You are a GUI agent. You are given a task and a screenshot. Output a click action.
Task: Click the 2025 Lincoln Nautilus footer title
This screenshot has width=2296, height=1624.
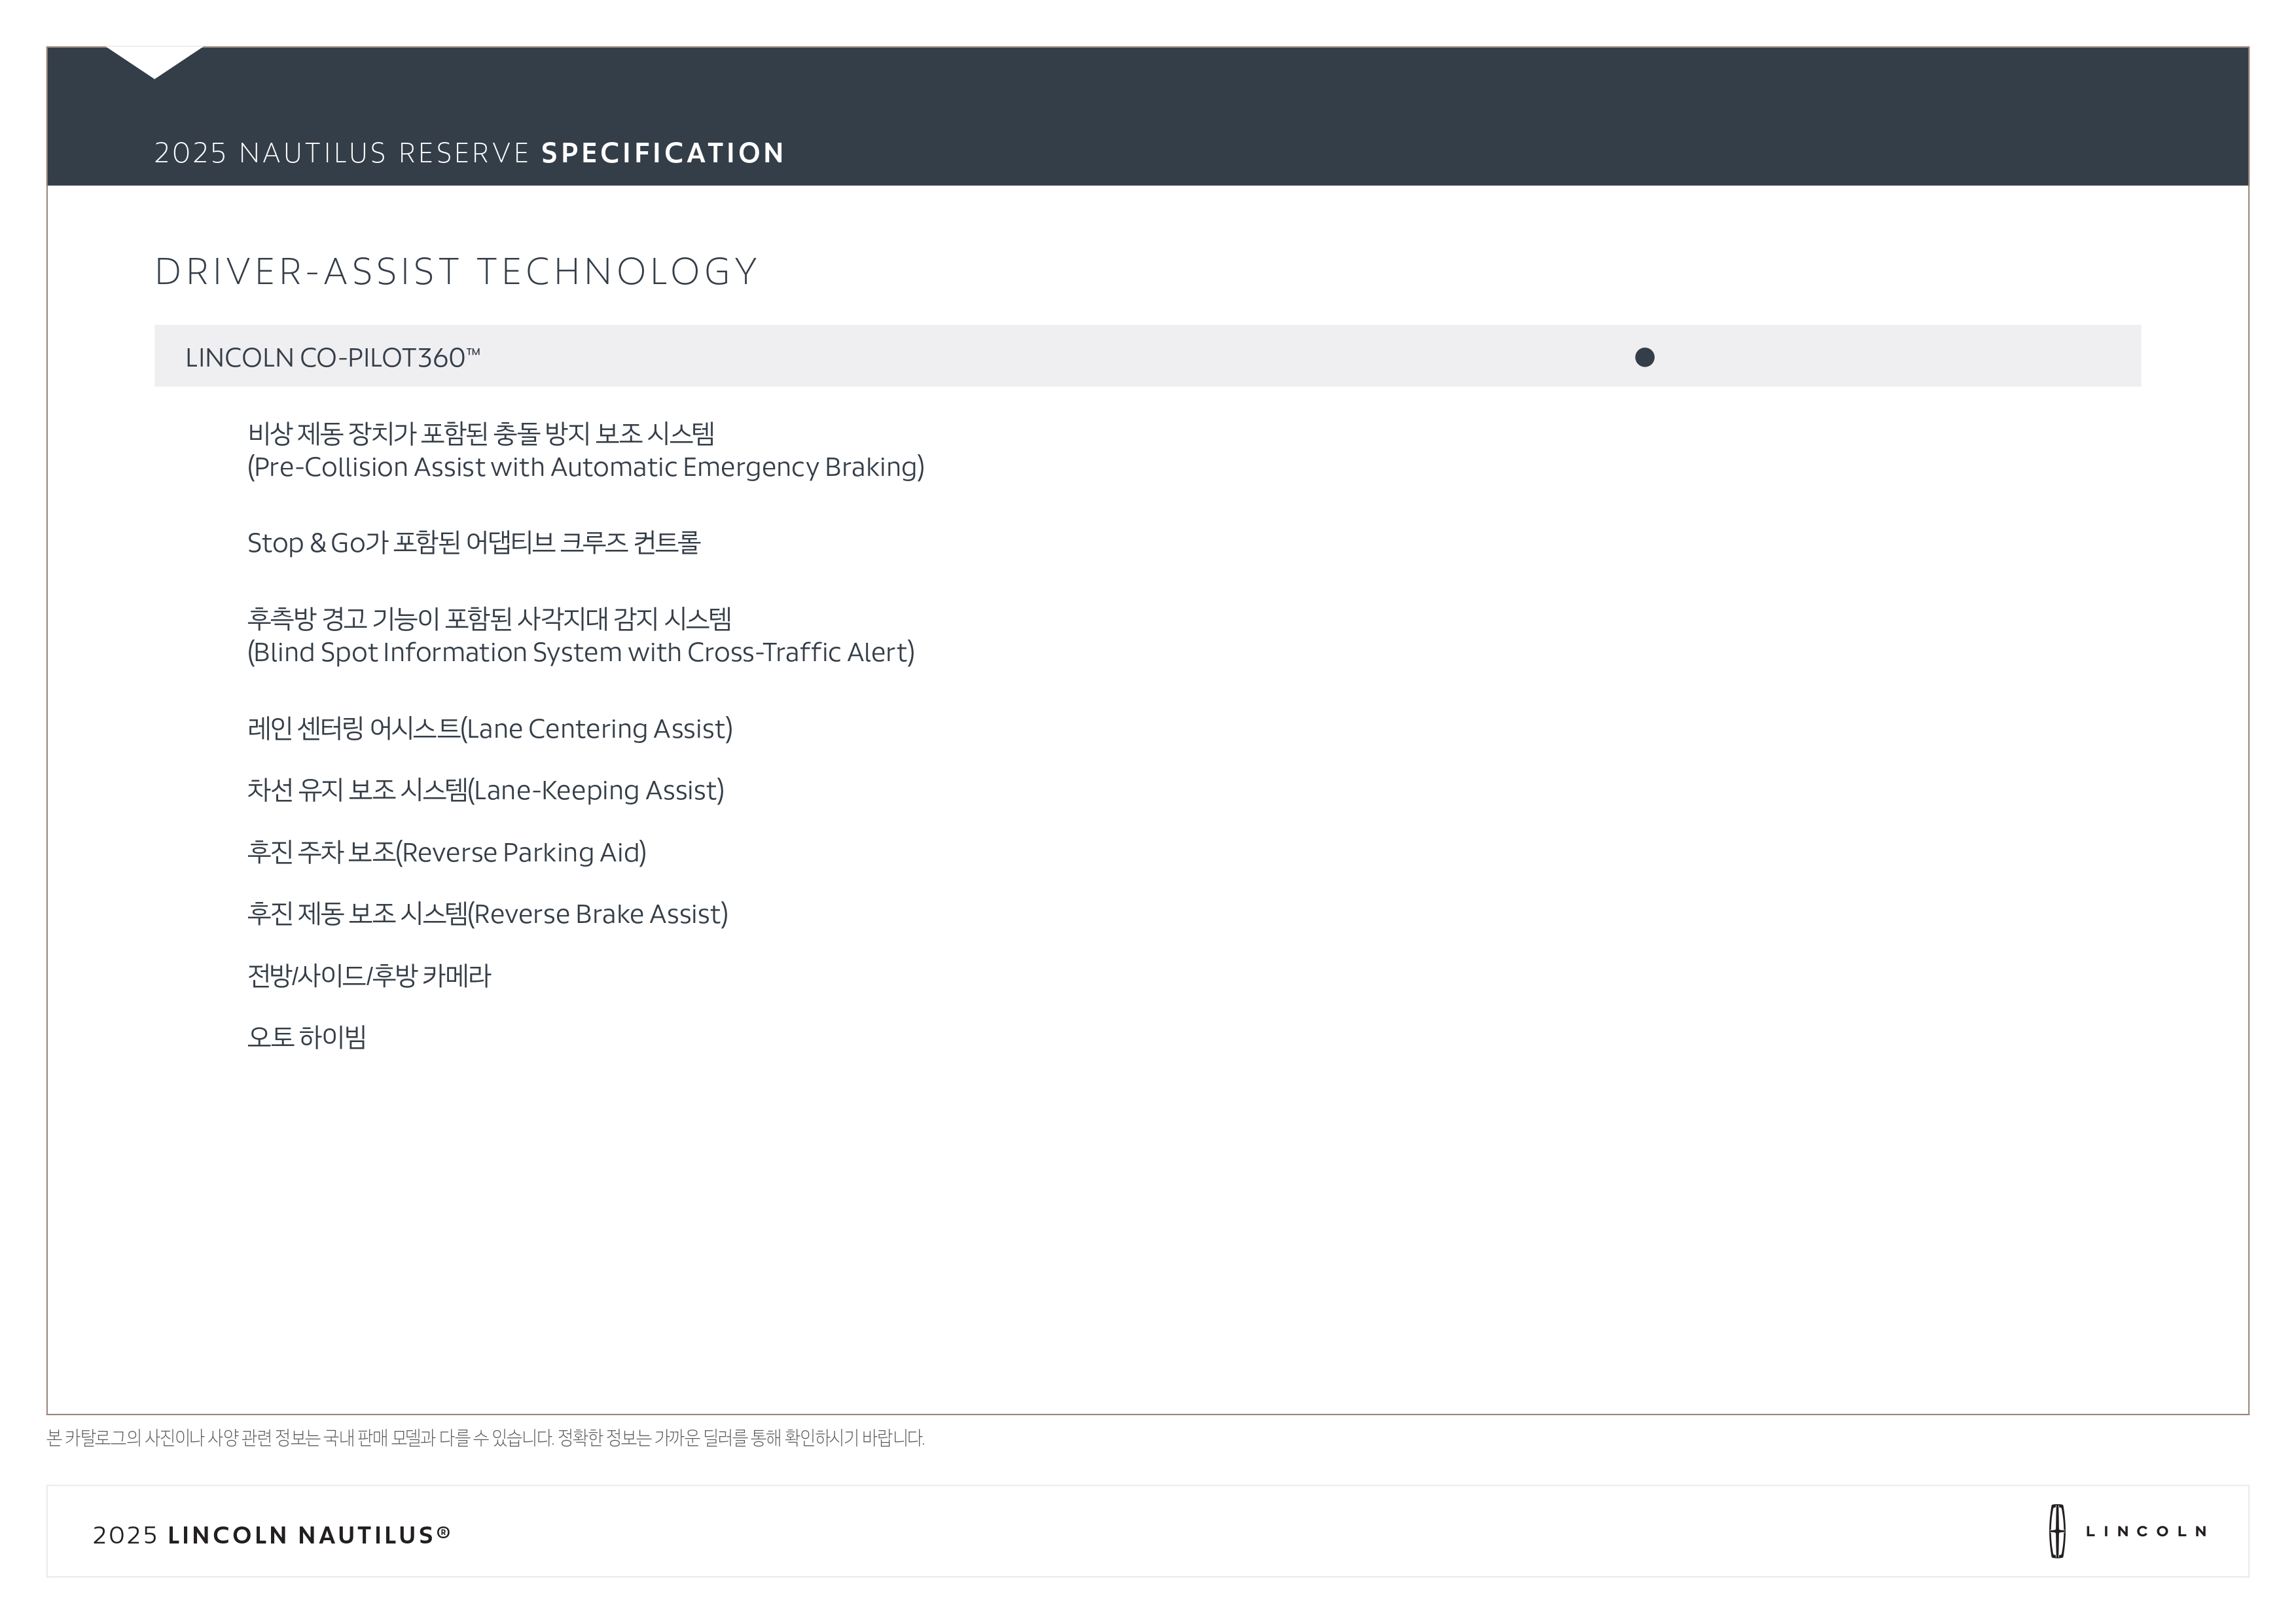tap(271, 1535)
